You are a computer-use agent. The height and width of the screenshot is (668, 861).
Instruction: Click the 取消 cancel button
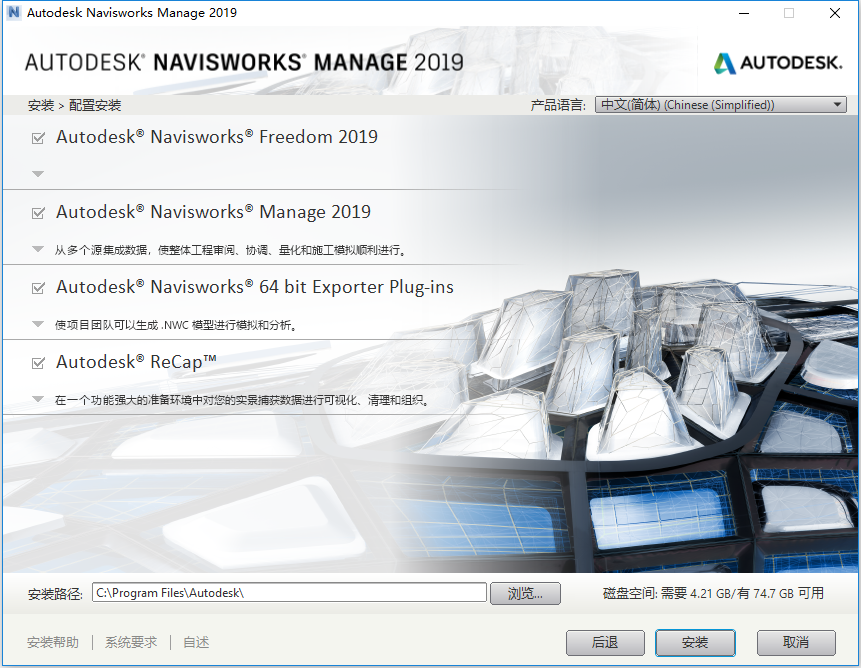point(796,642)
